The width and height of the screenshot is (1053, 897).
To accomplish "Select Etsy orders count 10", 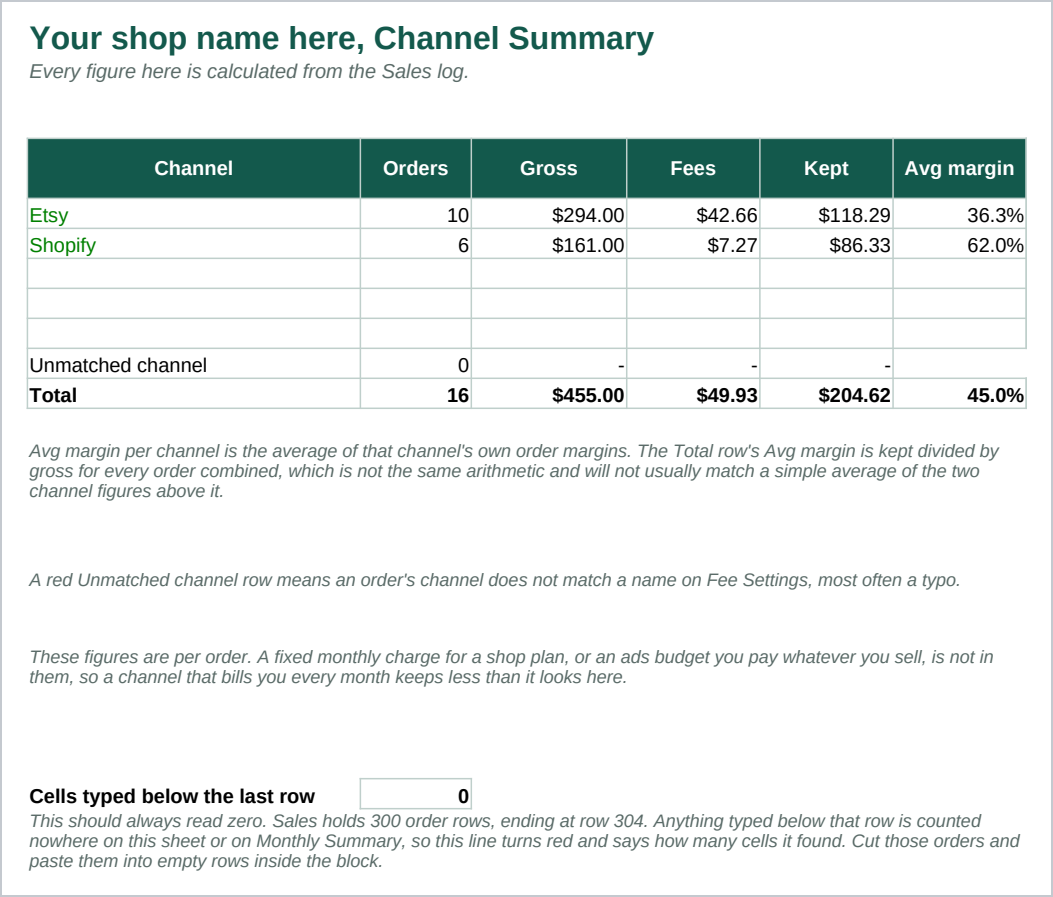I will point(416,215).
